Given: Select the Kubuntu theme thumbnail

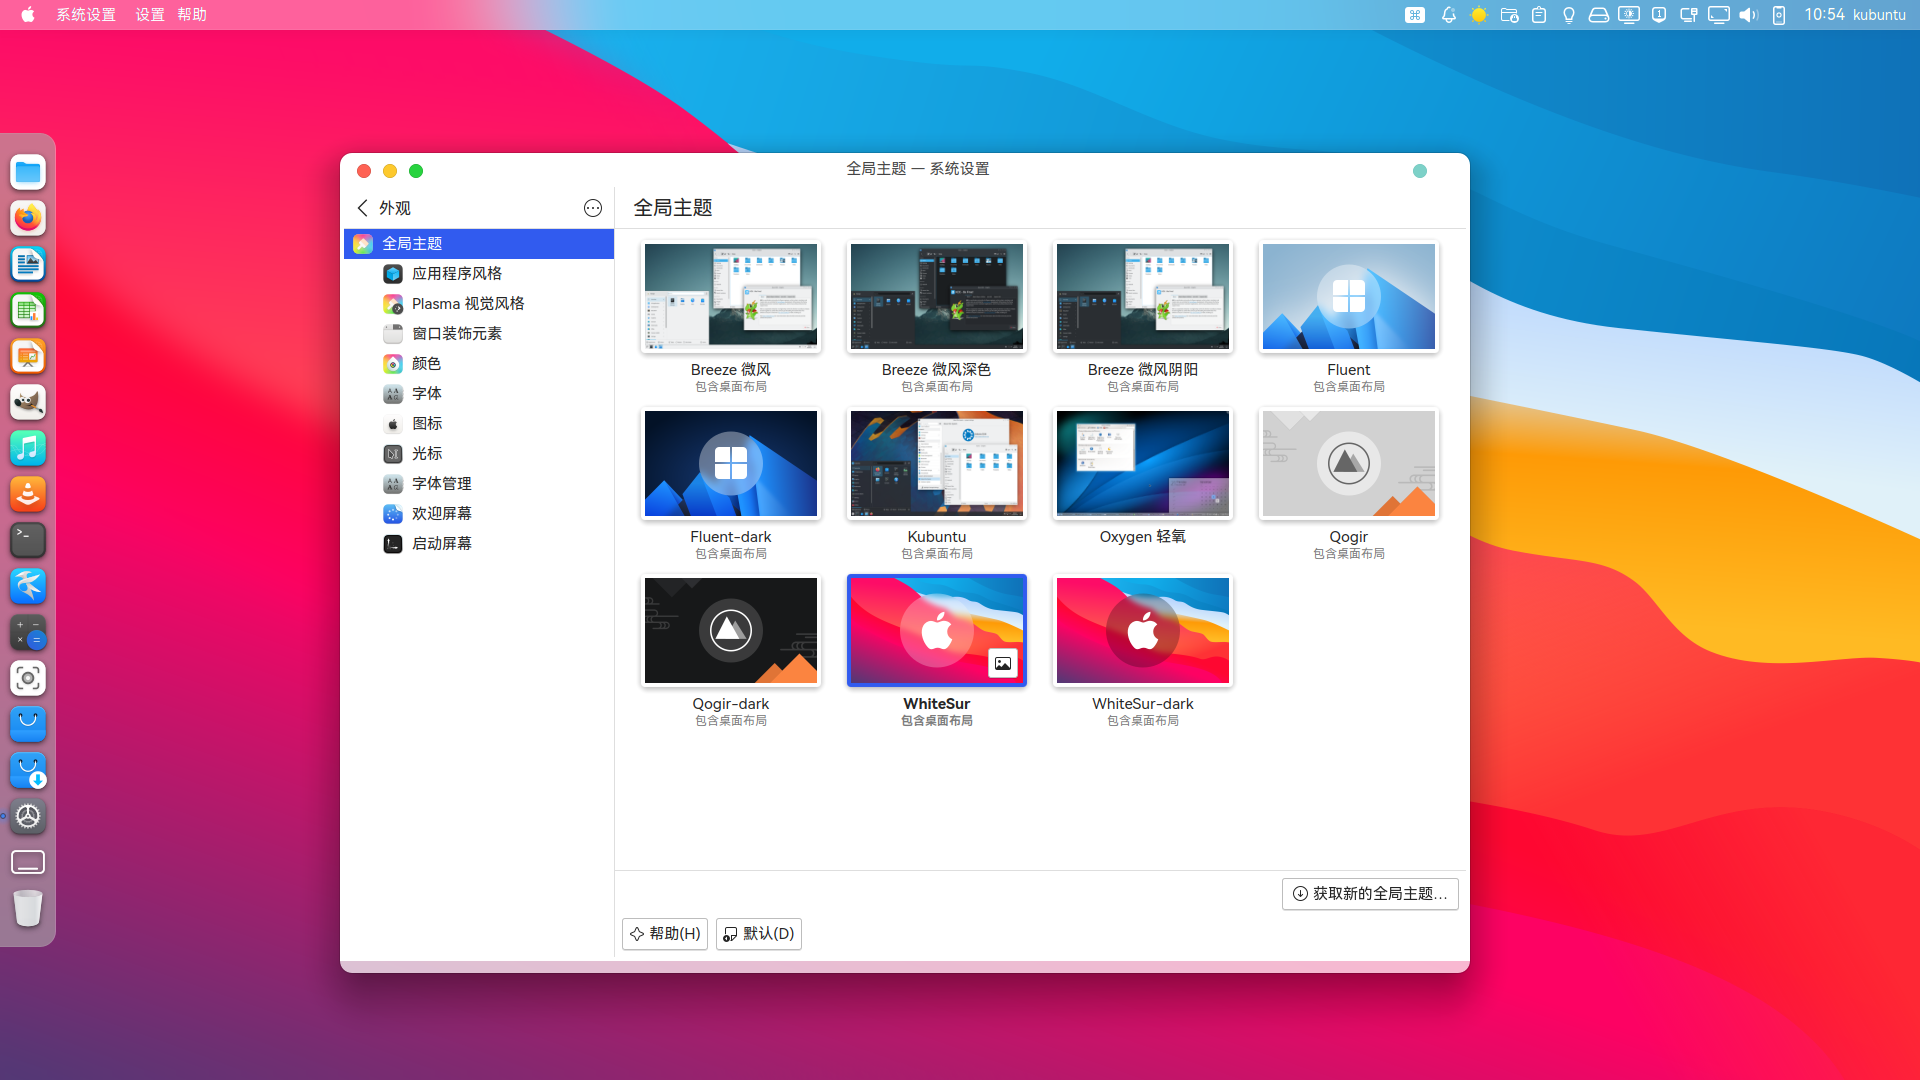Looking at the screenshot, I should pyautogui.click(x=937, y=464).
